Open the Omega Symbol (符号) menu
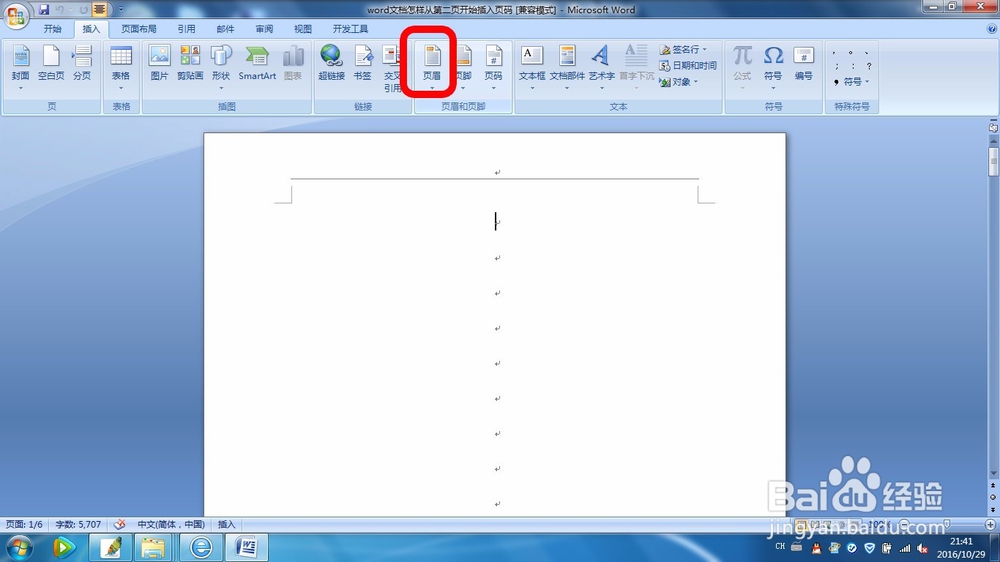Screen dimensions: 1000x562 point(773,64)
